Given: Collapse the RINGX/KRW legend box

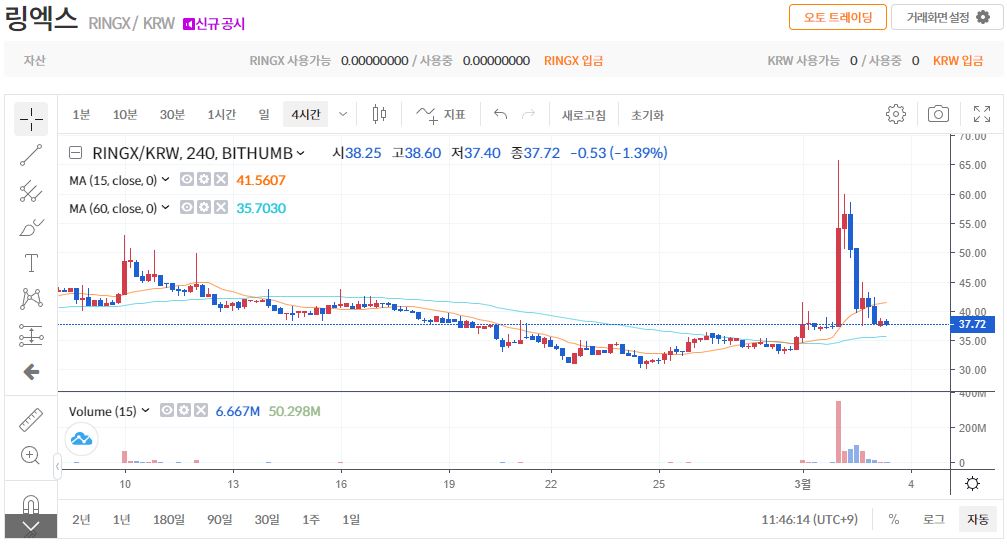Looking at the screenshot, I should pos(75,153).
